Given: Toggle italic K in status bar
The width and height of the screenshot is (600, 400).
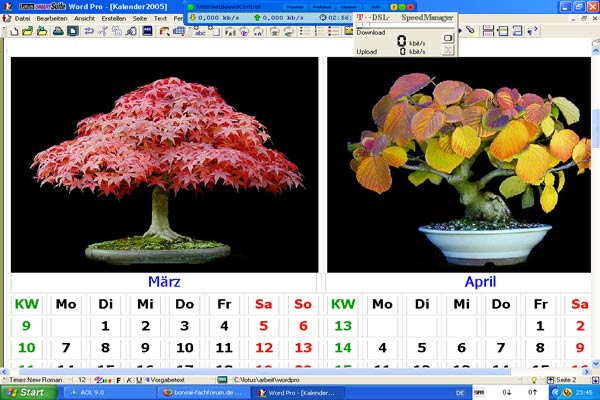Looking at the screenshot, I should (x=129, y=380).
